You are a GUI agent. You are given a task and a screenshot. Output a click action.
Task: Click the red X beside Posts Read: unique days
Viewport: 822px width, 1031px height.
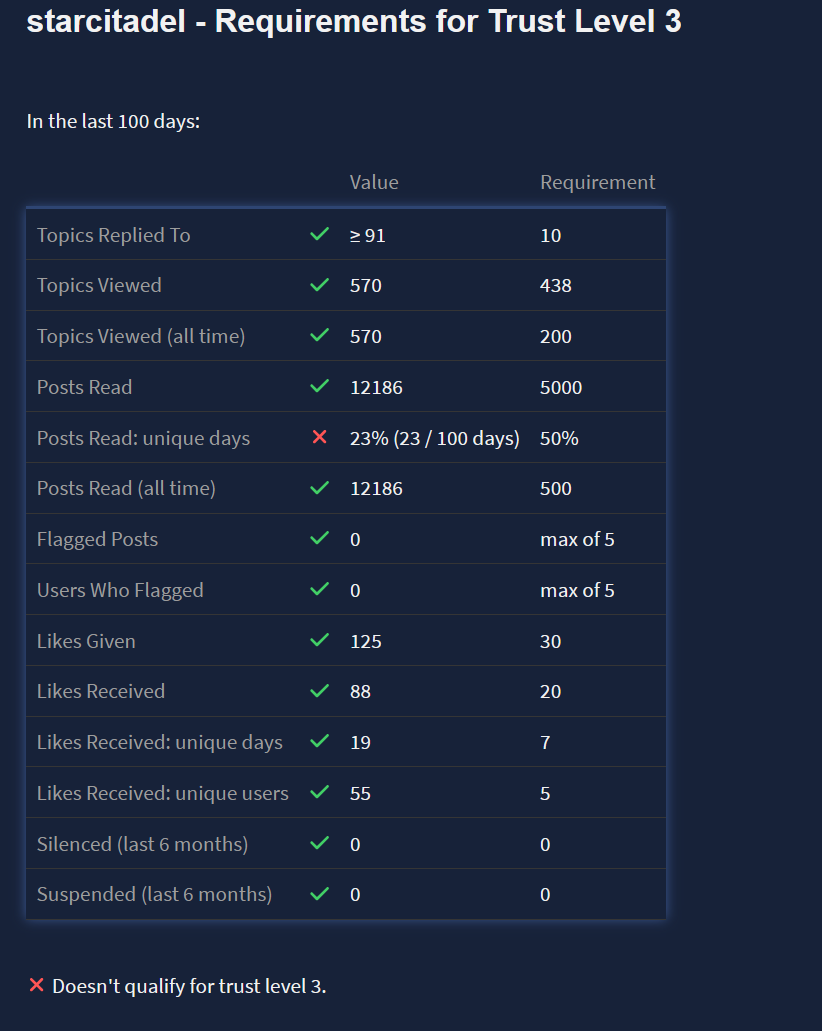(320, 438)
